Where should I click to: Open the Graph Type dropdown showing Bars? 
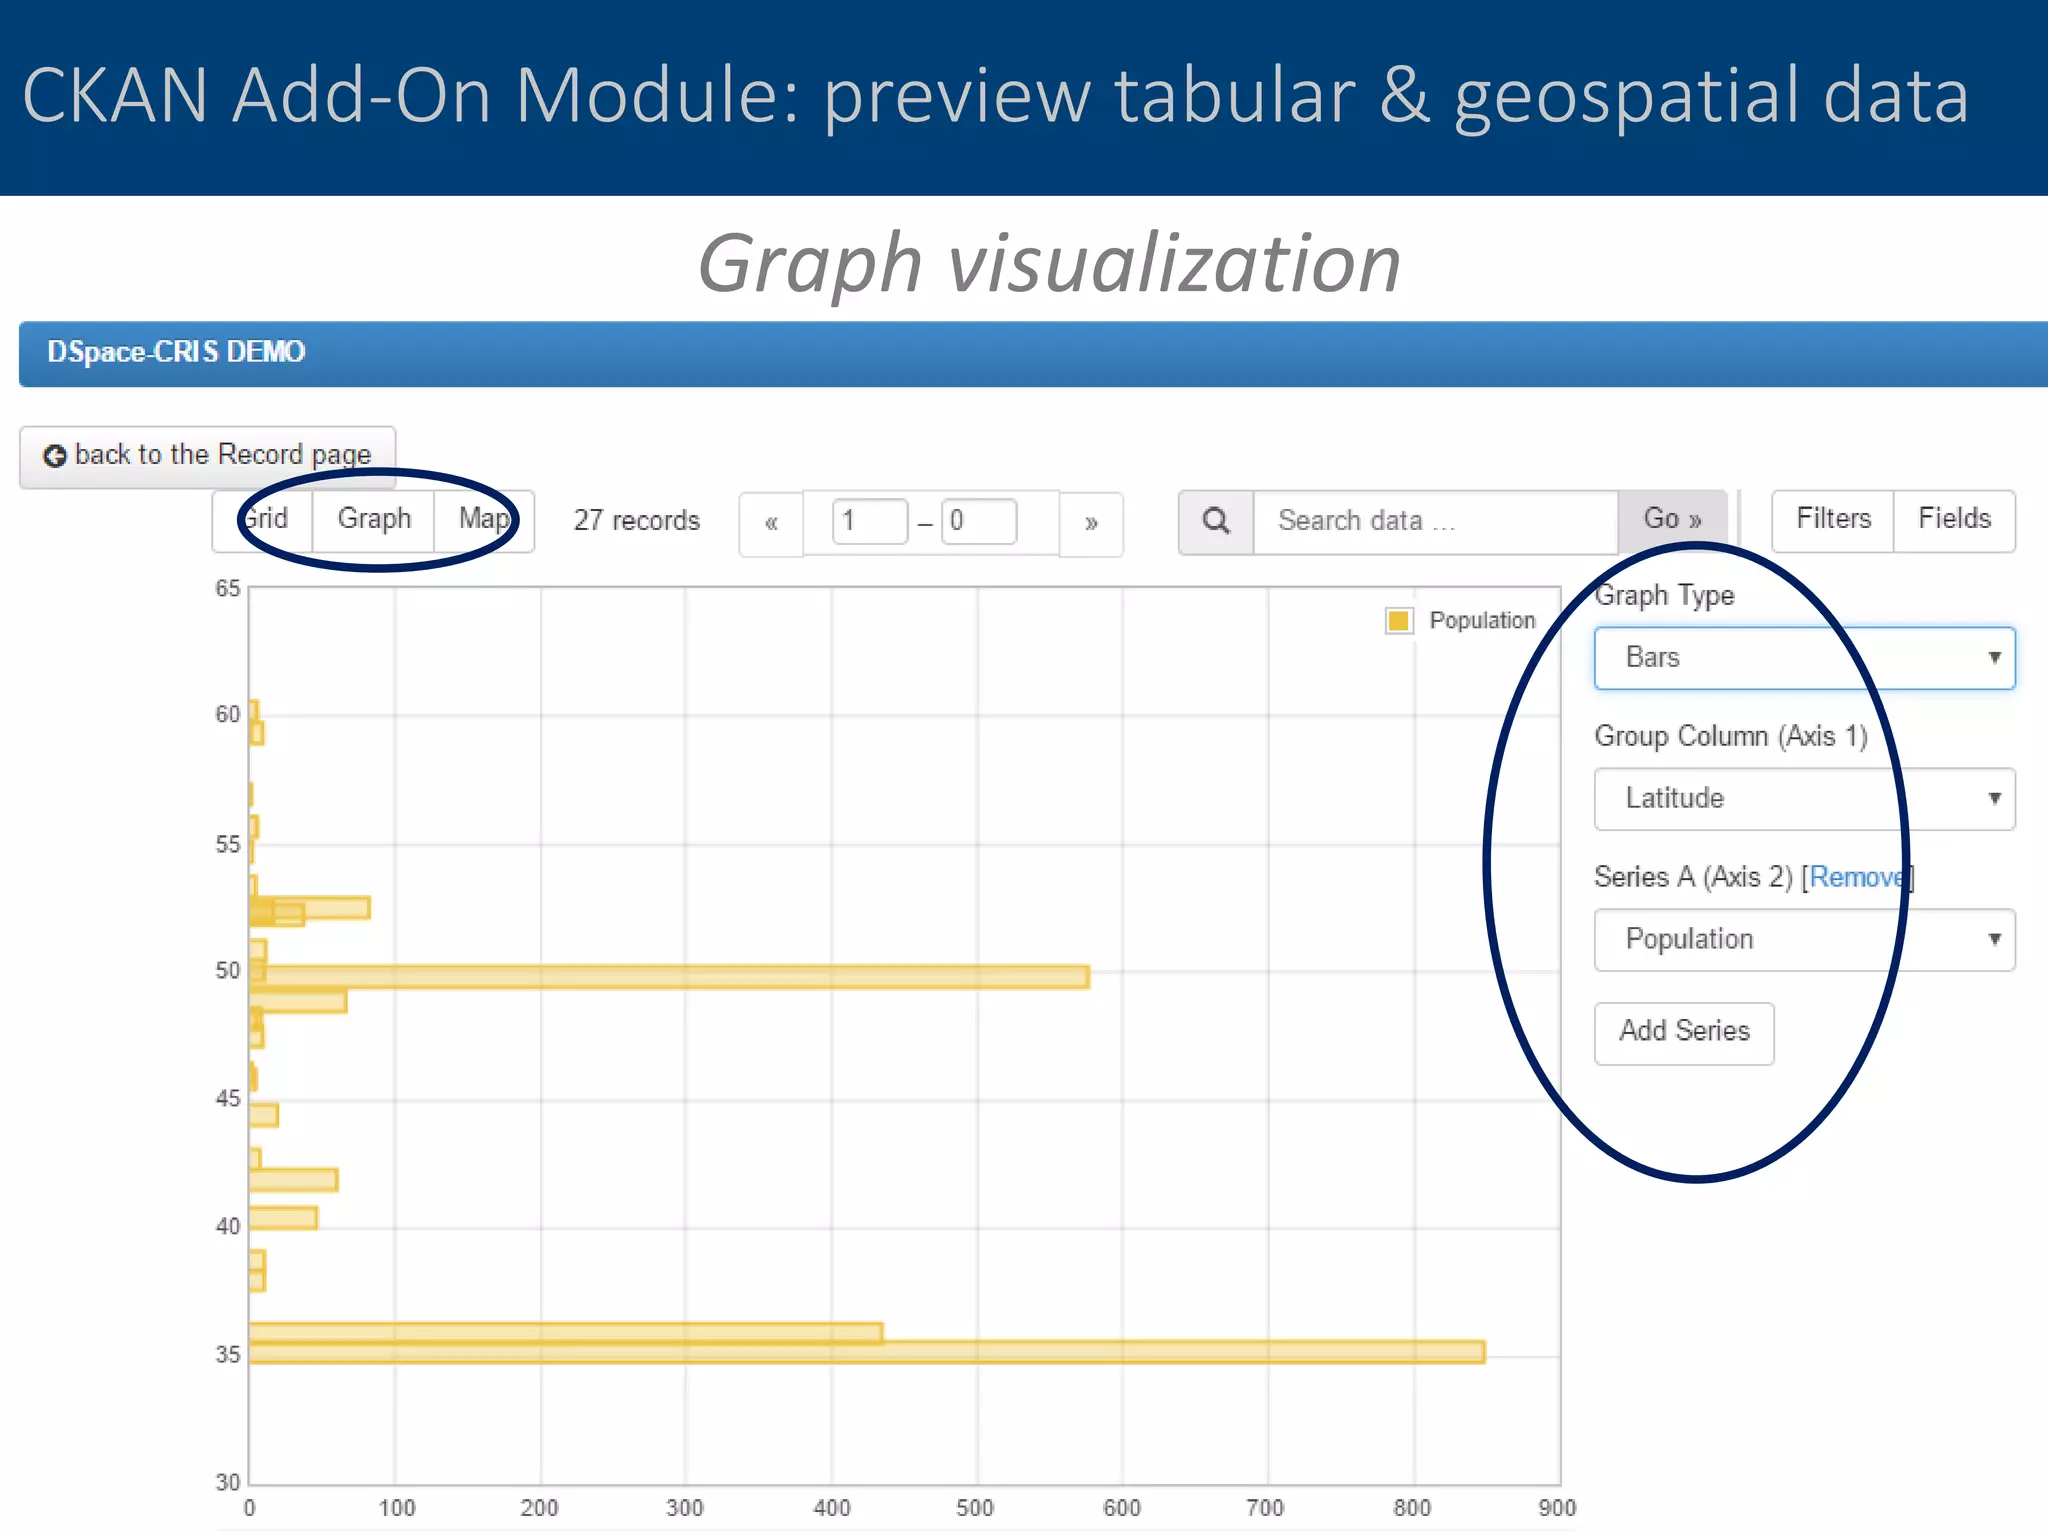tap(1804, 658)
